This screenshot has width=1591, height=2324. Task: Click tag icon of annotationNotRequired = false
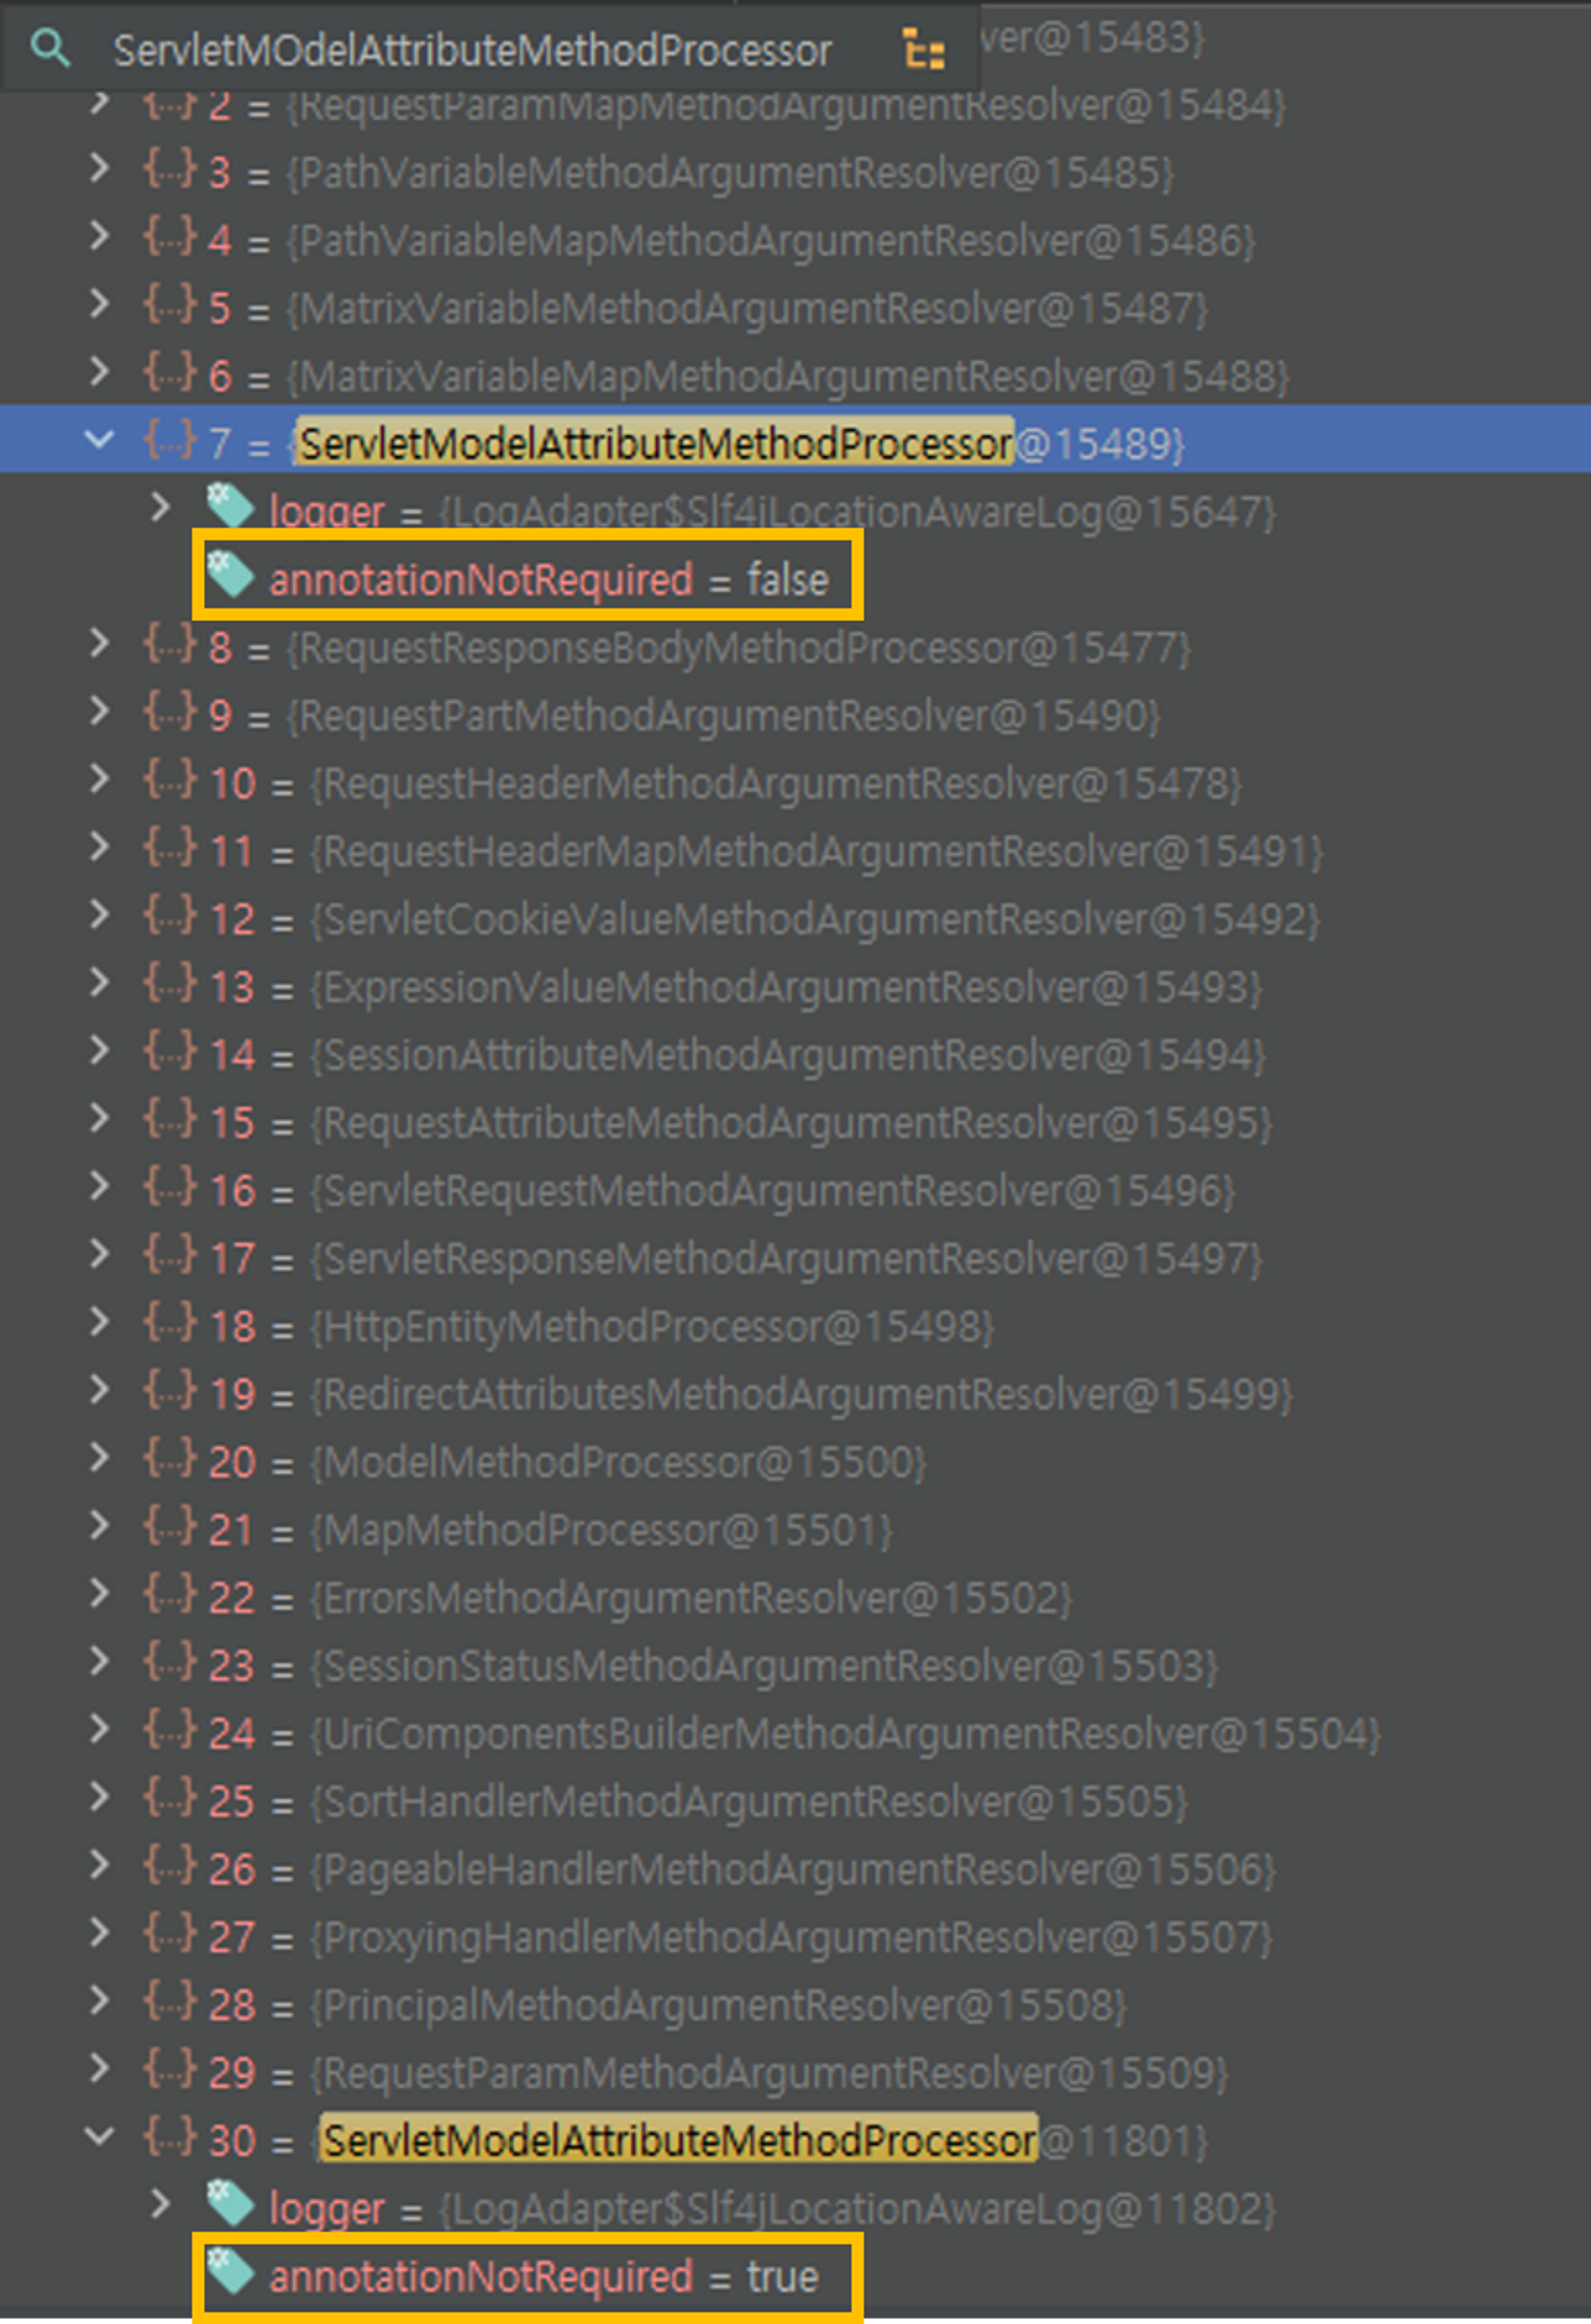coord(230,575)
